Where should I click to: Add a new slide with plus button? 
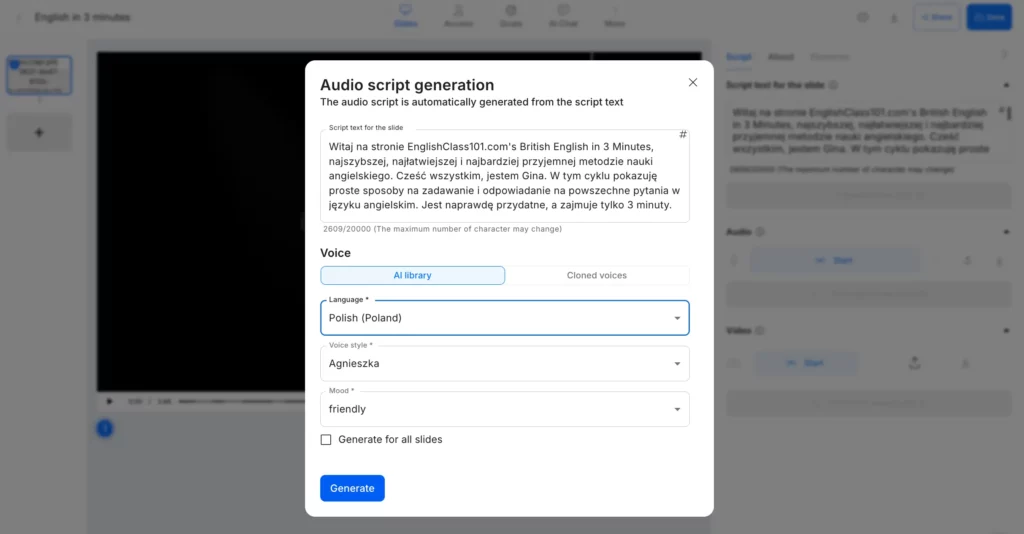point(39,133)
